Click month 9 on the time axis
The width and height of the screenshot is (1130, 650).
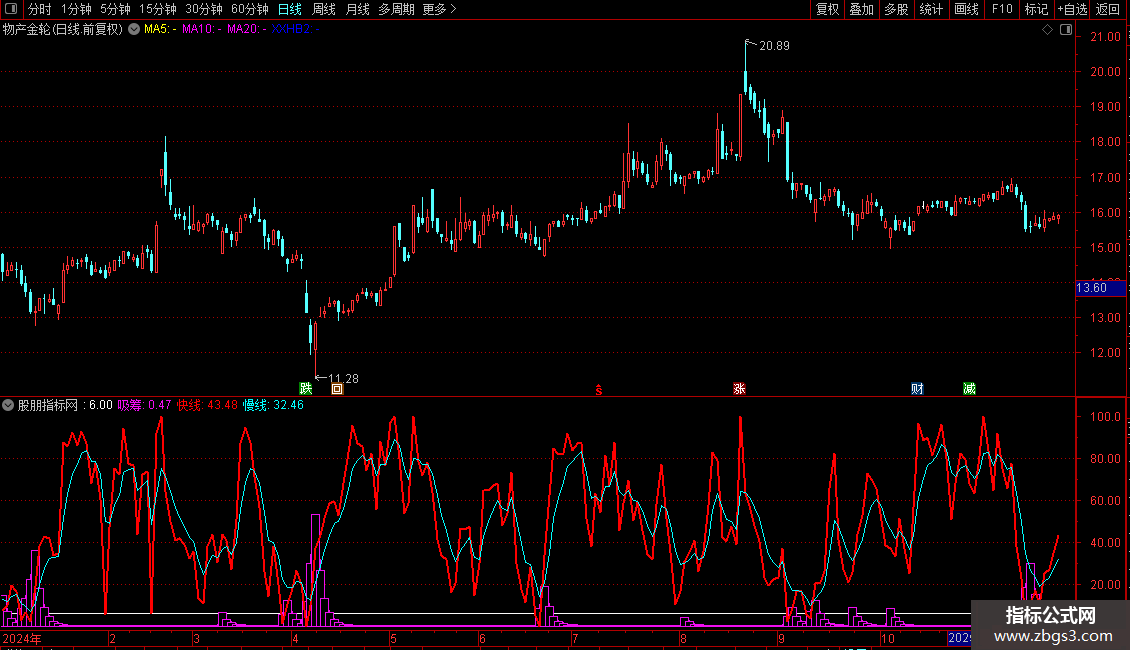(x=781, y=638)
